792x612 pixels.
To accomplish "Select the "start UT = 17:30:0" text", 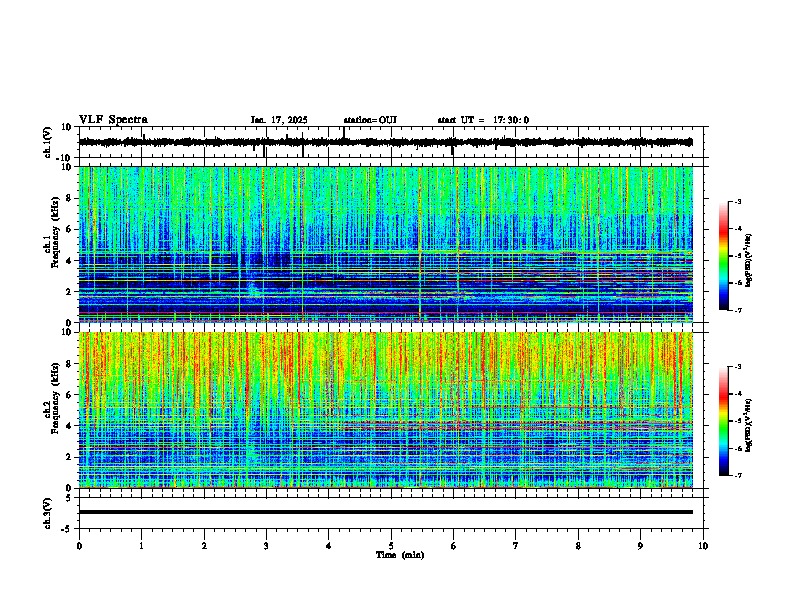I will tap(483, 120).
